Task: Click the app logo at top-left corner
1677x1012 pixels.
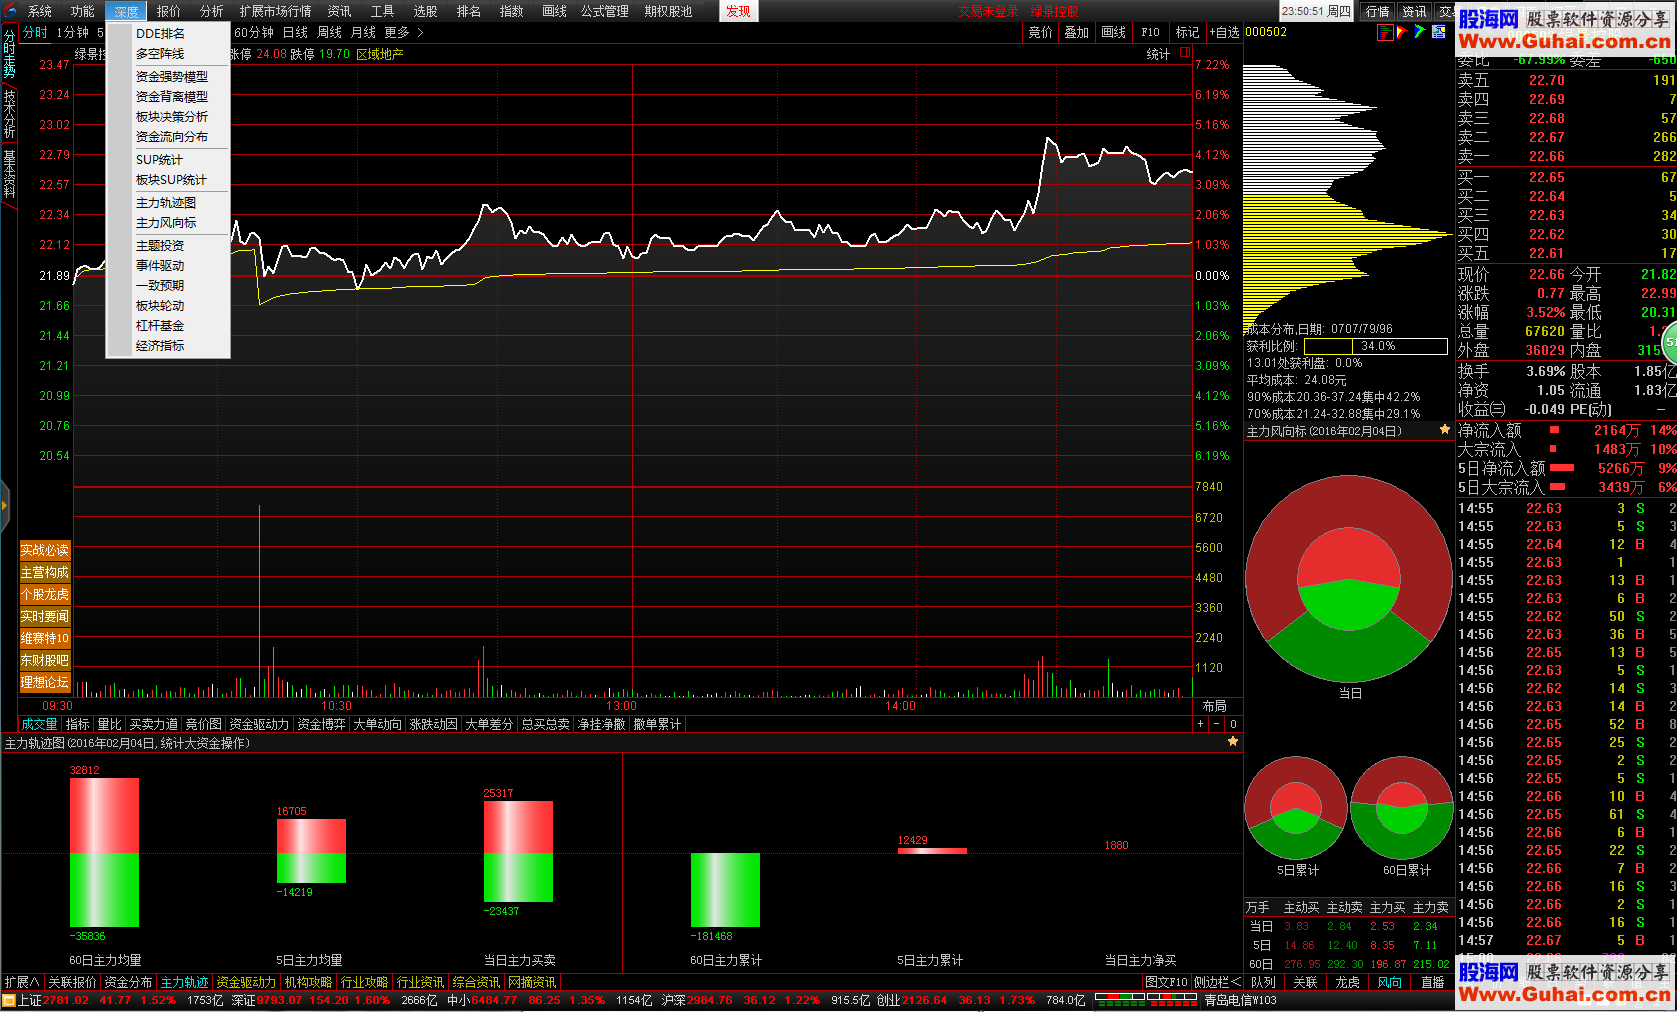Action: pos(10,11)
